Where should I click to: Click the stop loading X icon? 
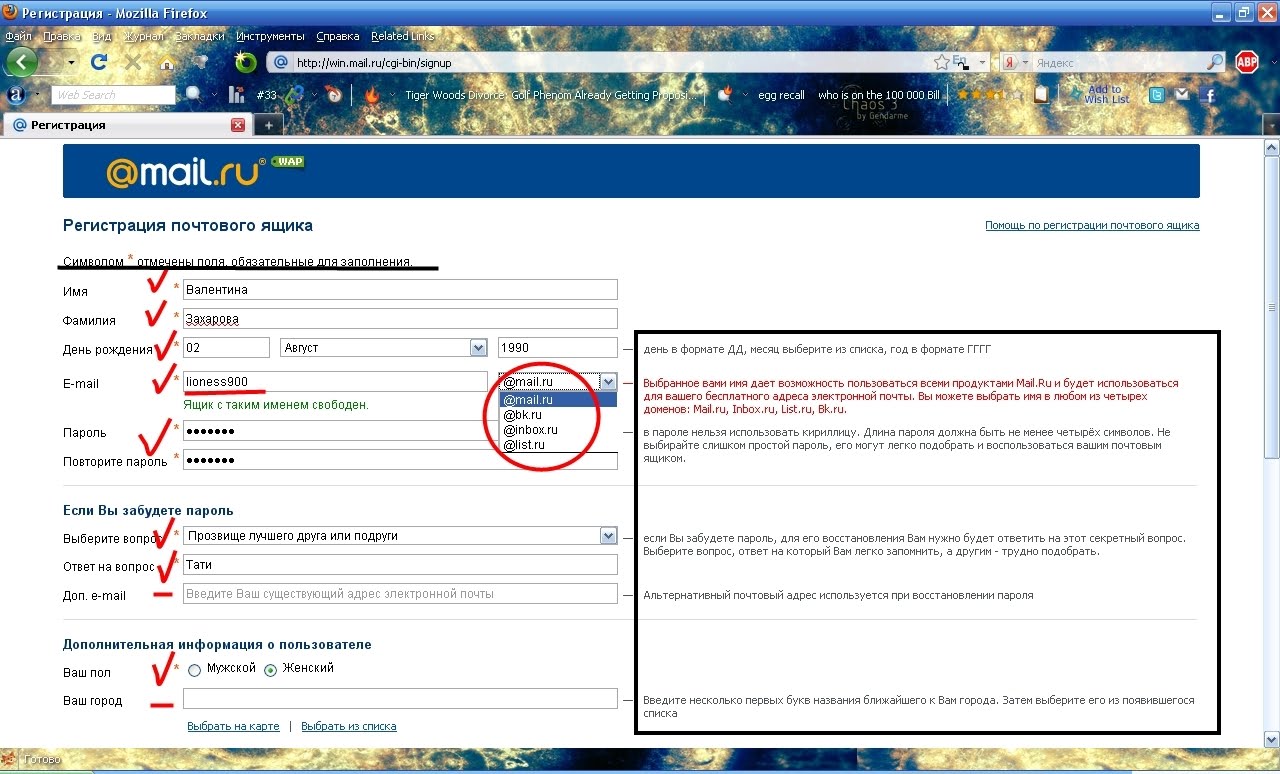click(x=131, y=62)
